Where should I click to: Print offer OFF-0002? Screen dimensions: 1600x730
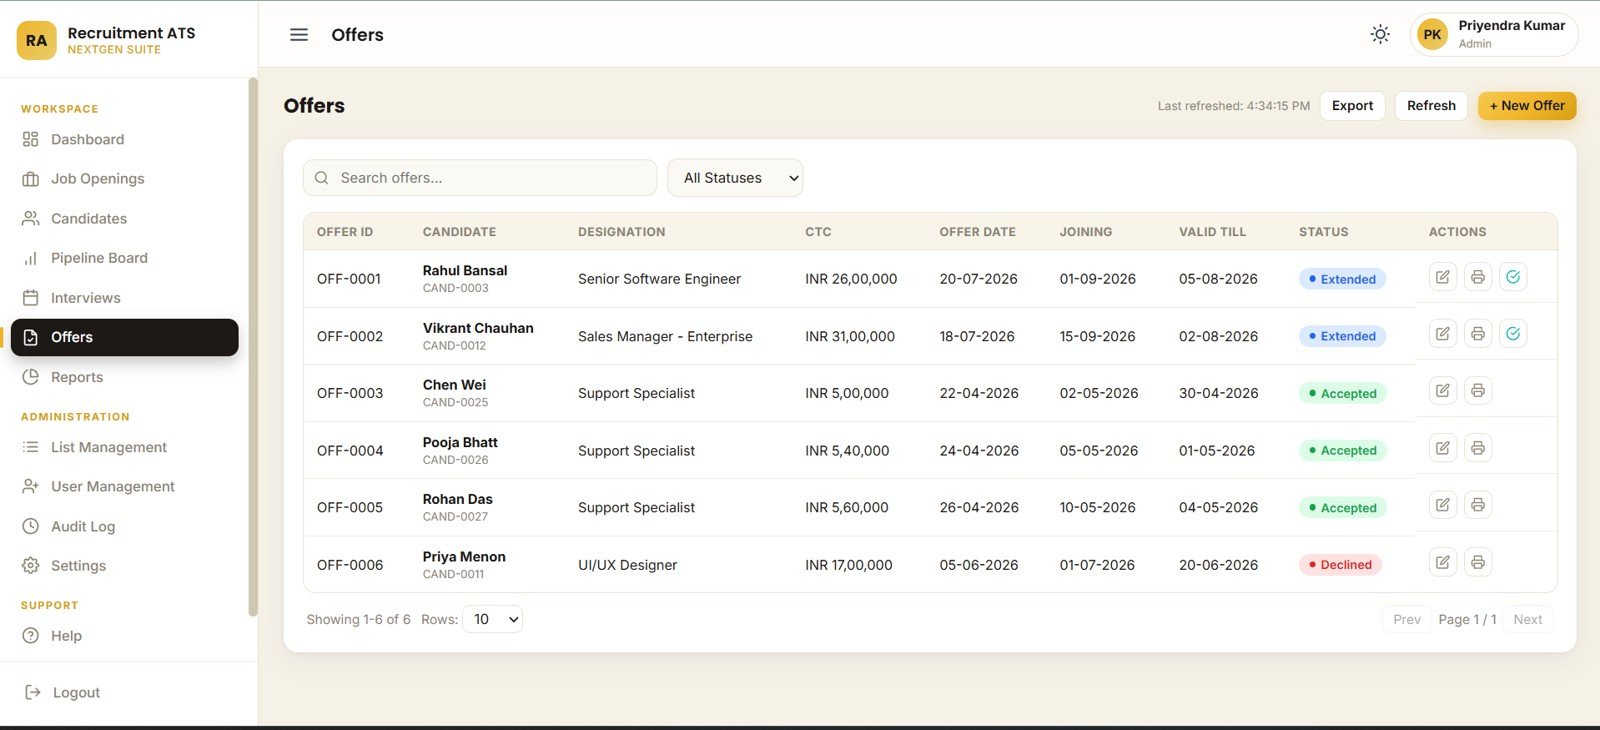[x=1478, y=334]
